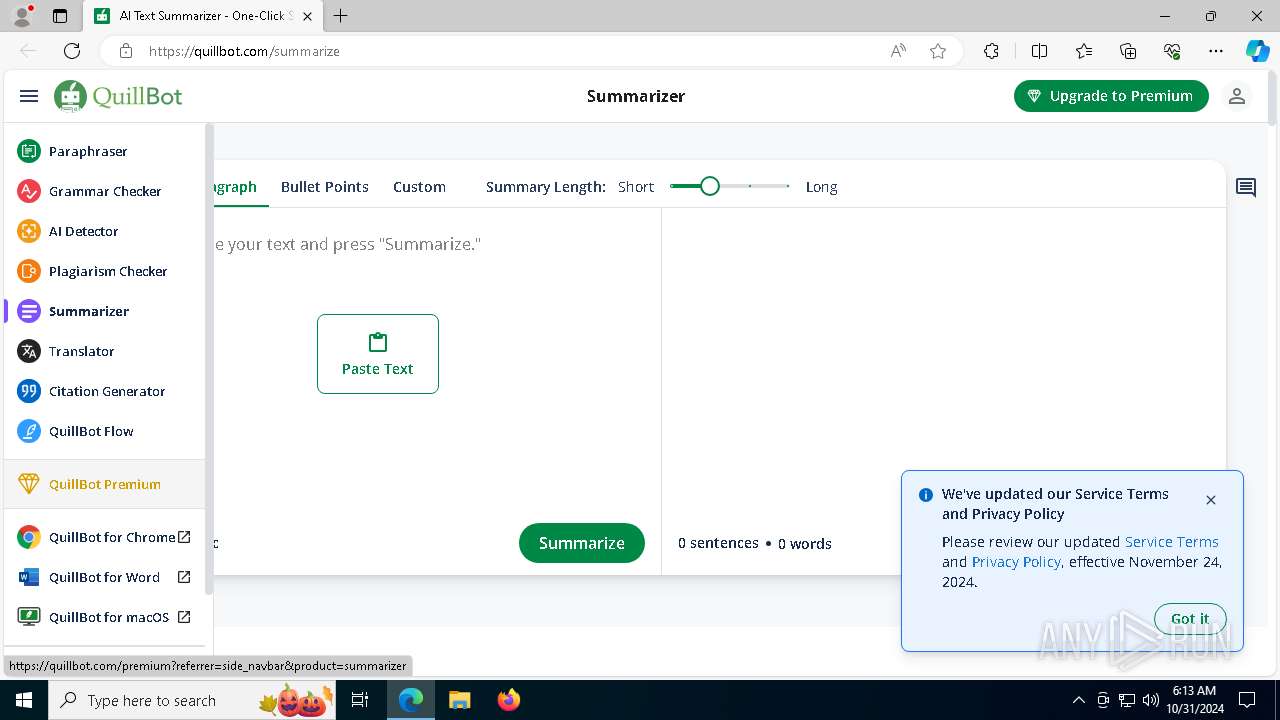Open the Translator icon
The width and height of the screenshot is (1280, 720).
pos(29,351)
